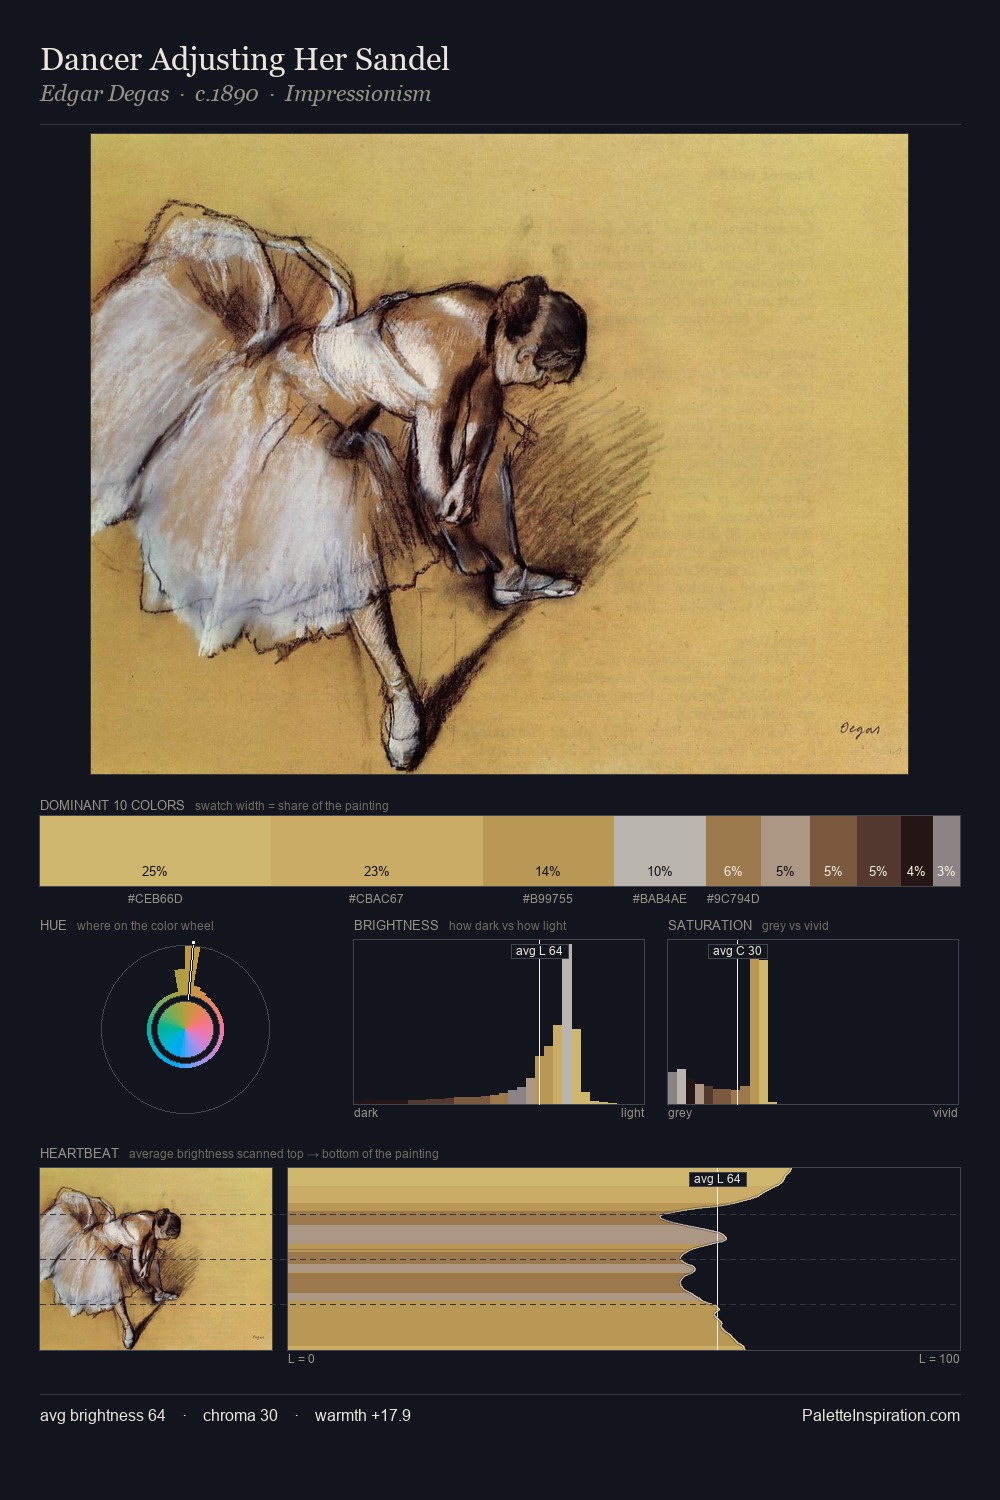This screenshot has width=1000, height=1500.
Task: Click the 'DOMINANT 10 COLORS' heading
Action: pos(112,805)
